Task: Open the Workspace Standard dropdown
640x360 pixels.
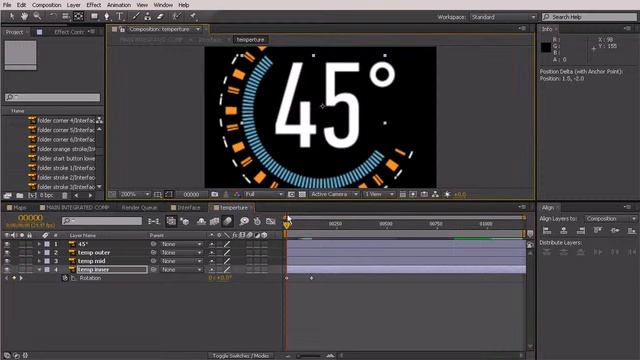Action: (503, 17)
